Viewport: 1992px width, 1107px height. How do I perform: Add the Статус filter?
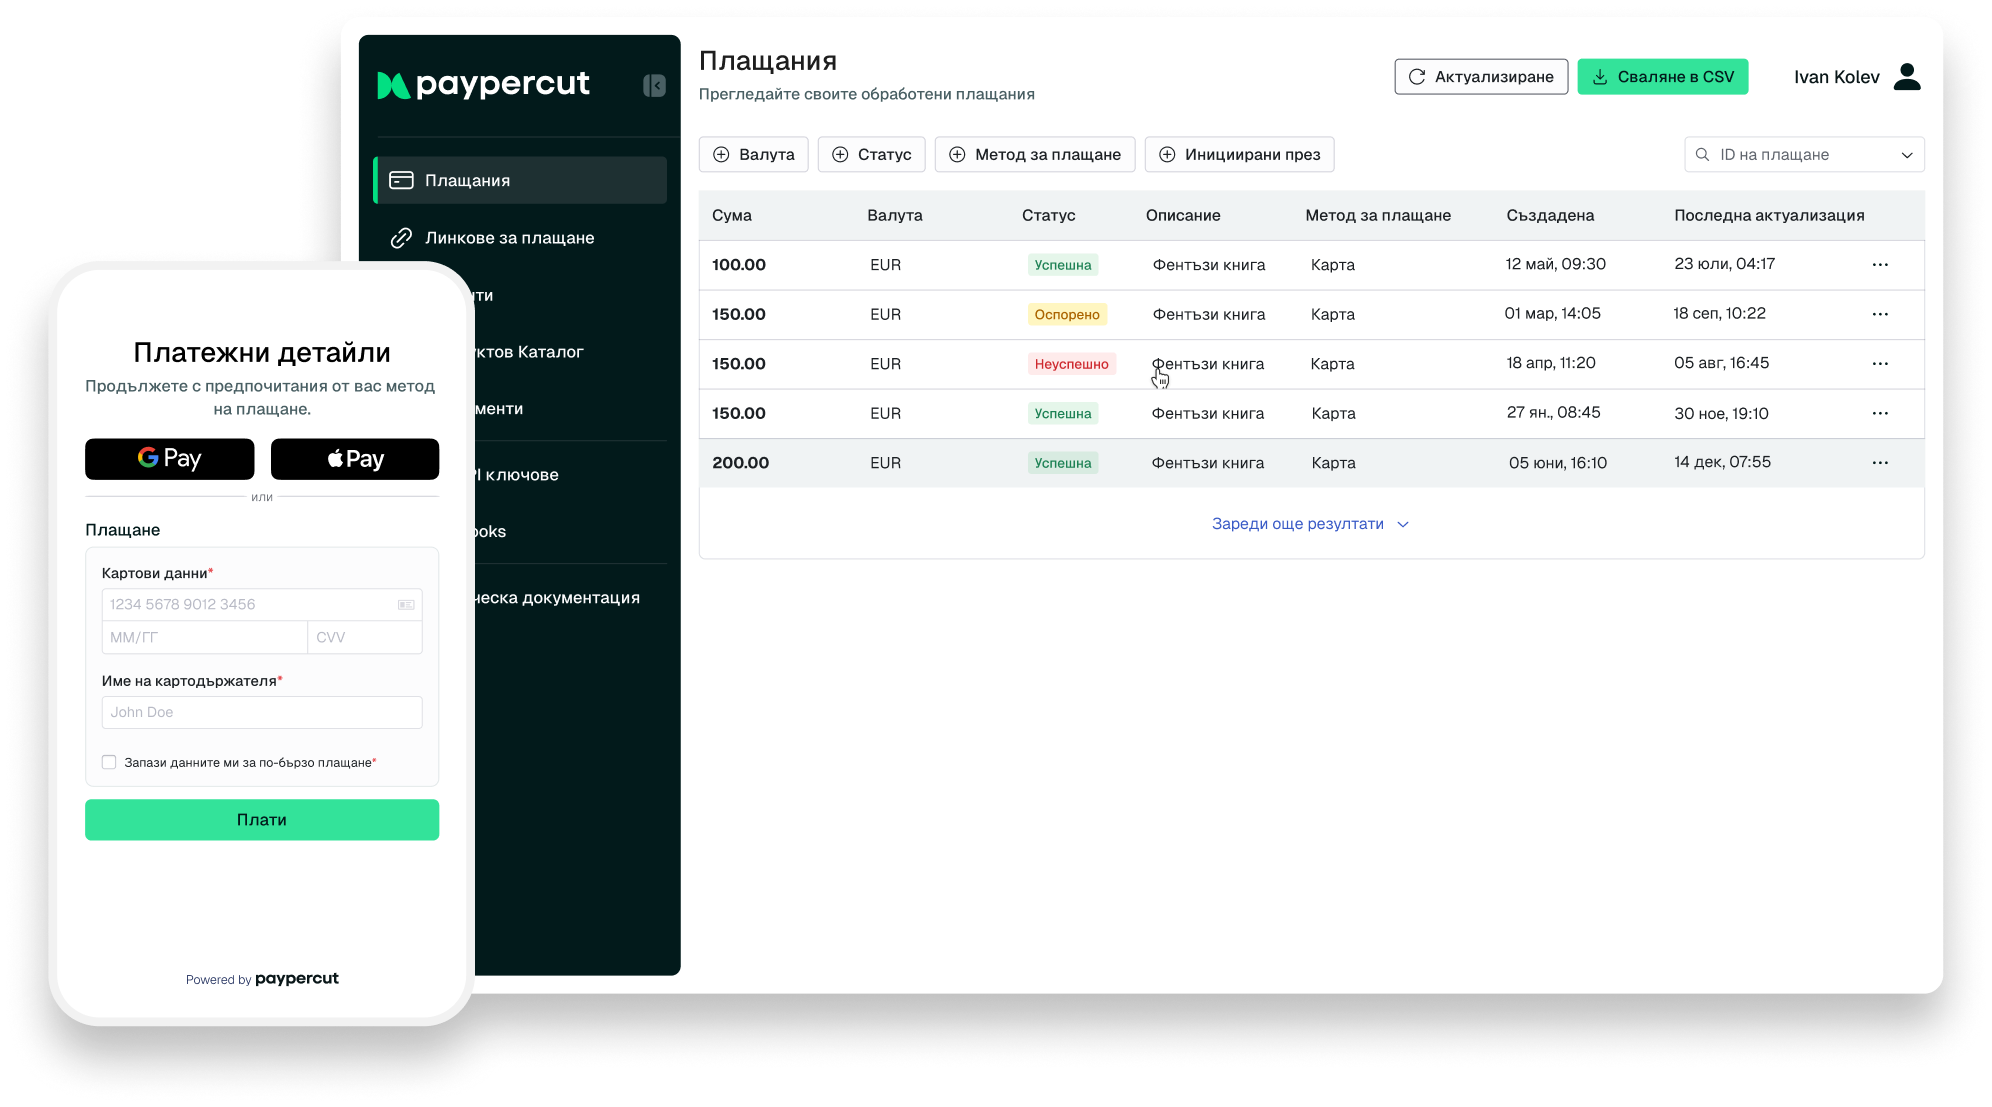[872, 155]
